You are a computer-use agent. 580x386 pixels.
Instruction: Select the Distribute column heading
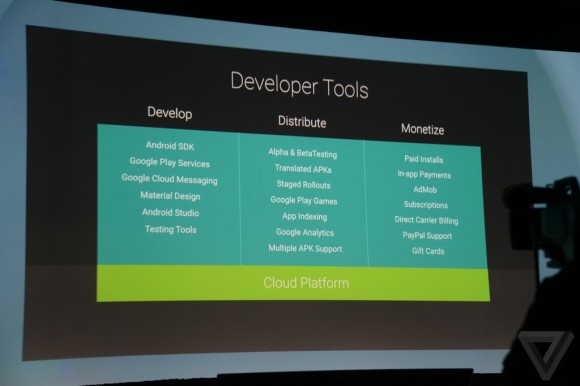302,122
